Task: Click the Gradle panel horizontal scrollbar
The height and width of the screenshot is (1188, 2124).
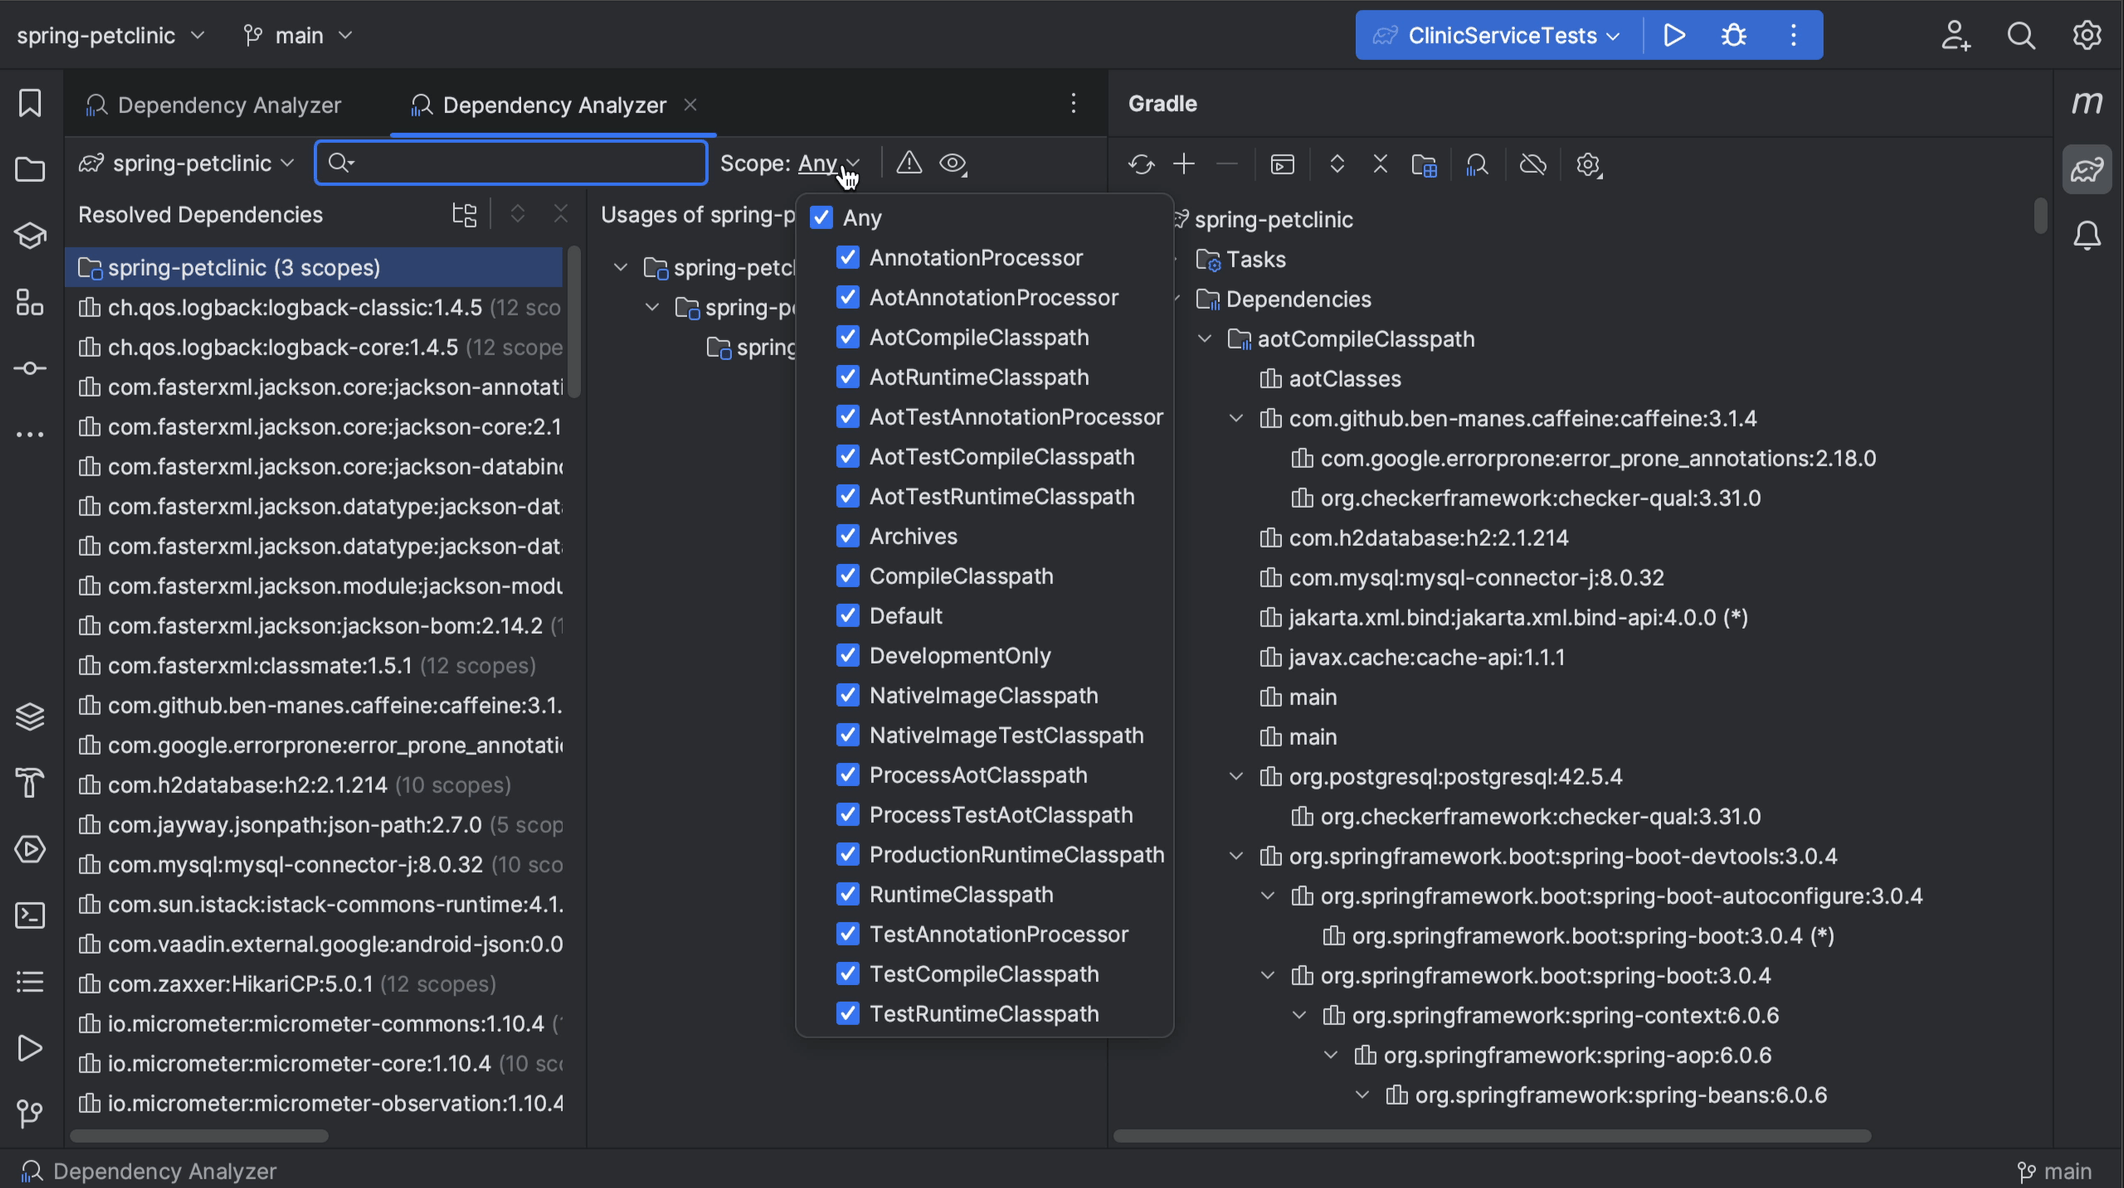Action: [x=1491, y=1136]
